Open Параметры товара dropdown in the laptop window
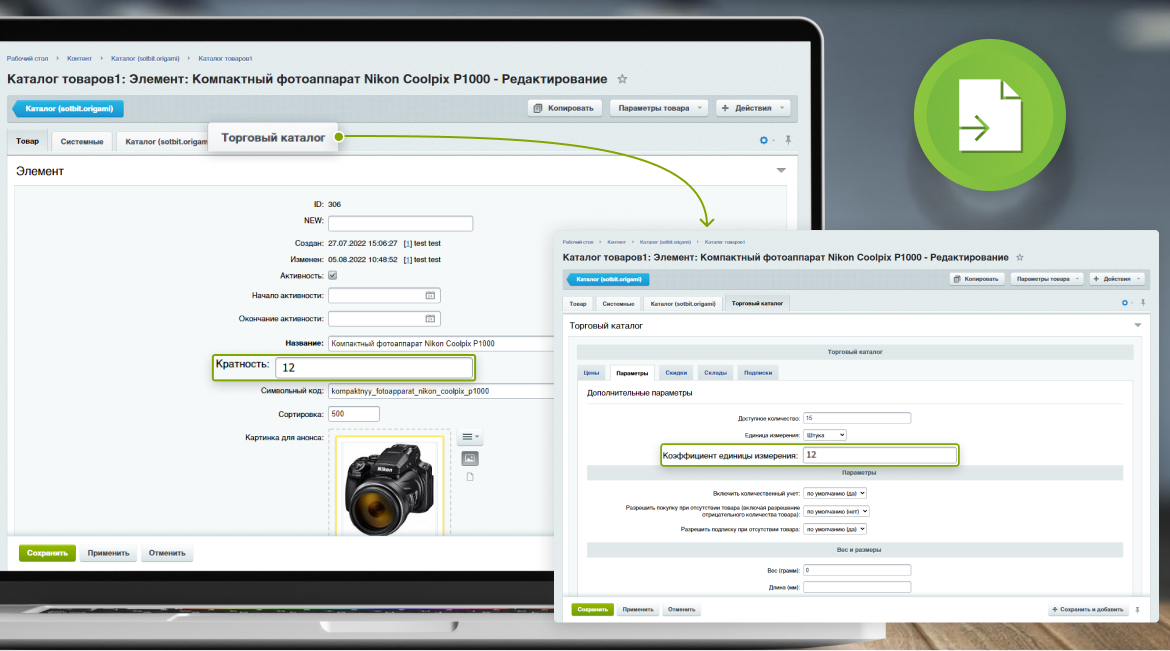The width and height of the screenshot is (1170, 651). pos(659,108)
